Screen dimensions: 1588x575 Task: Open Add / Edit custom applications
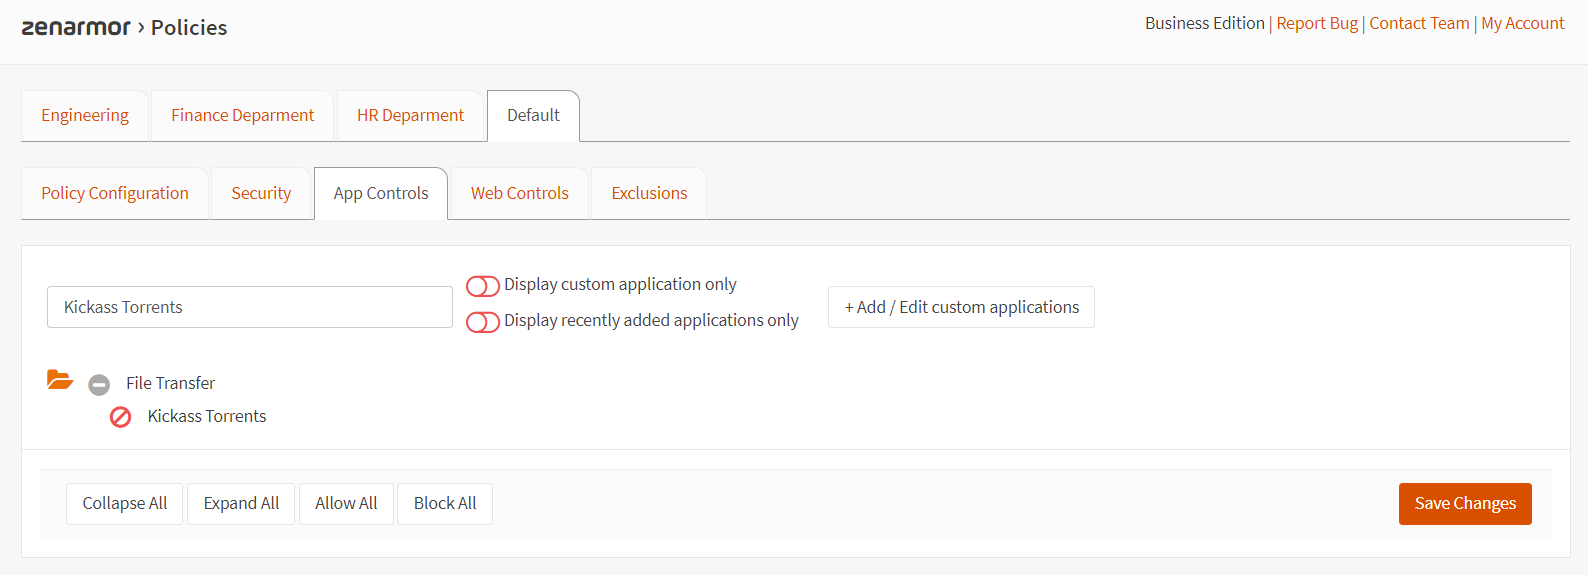(961, 307)
